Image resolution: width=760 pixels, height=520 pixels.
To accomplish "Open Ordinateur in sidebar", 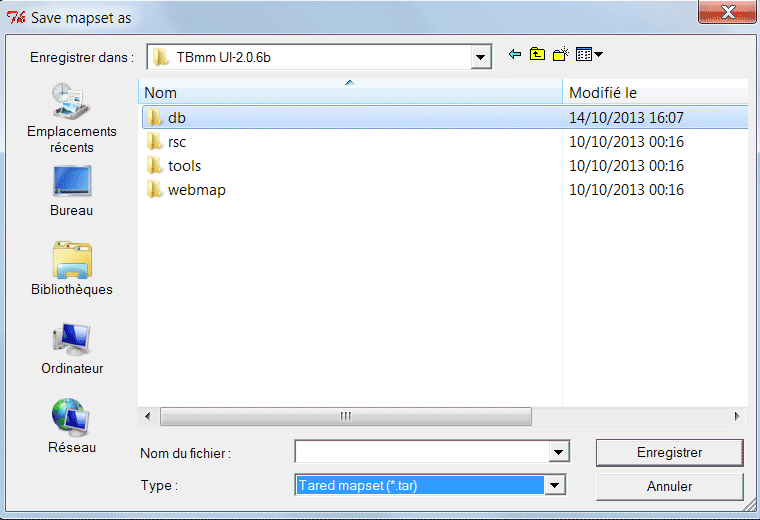I will point(72,347).
